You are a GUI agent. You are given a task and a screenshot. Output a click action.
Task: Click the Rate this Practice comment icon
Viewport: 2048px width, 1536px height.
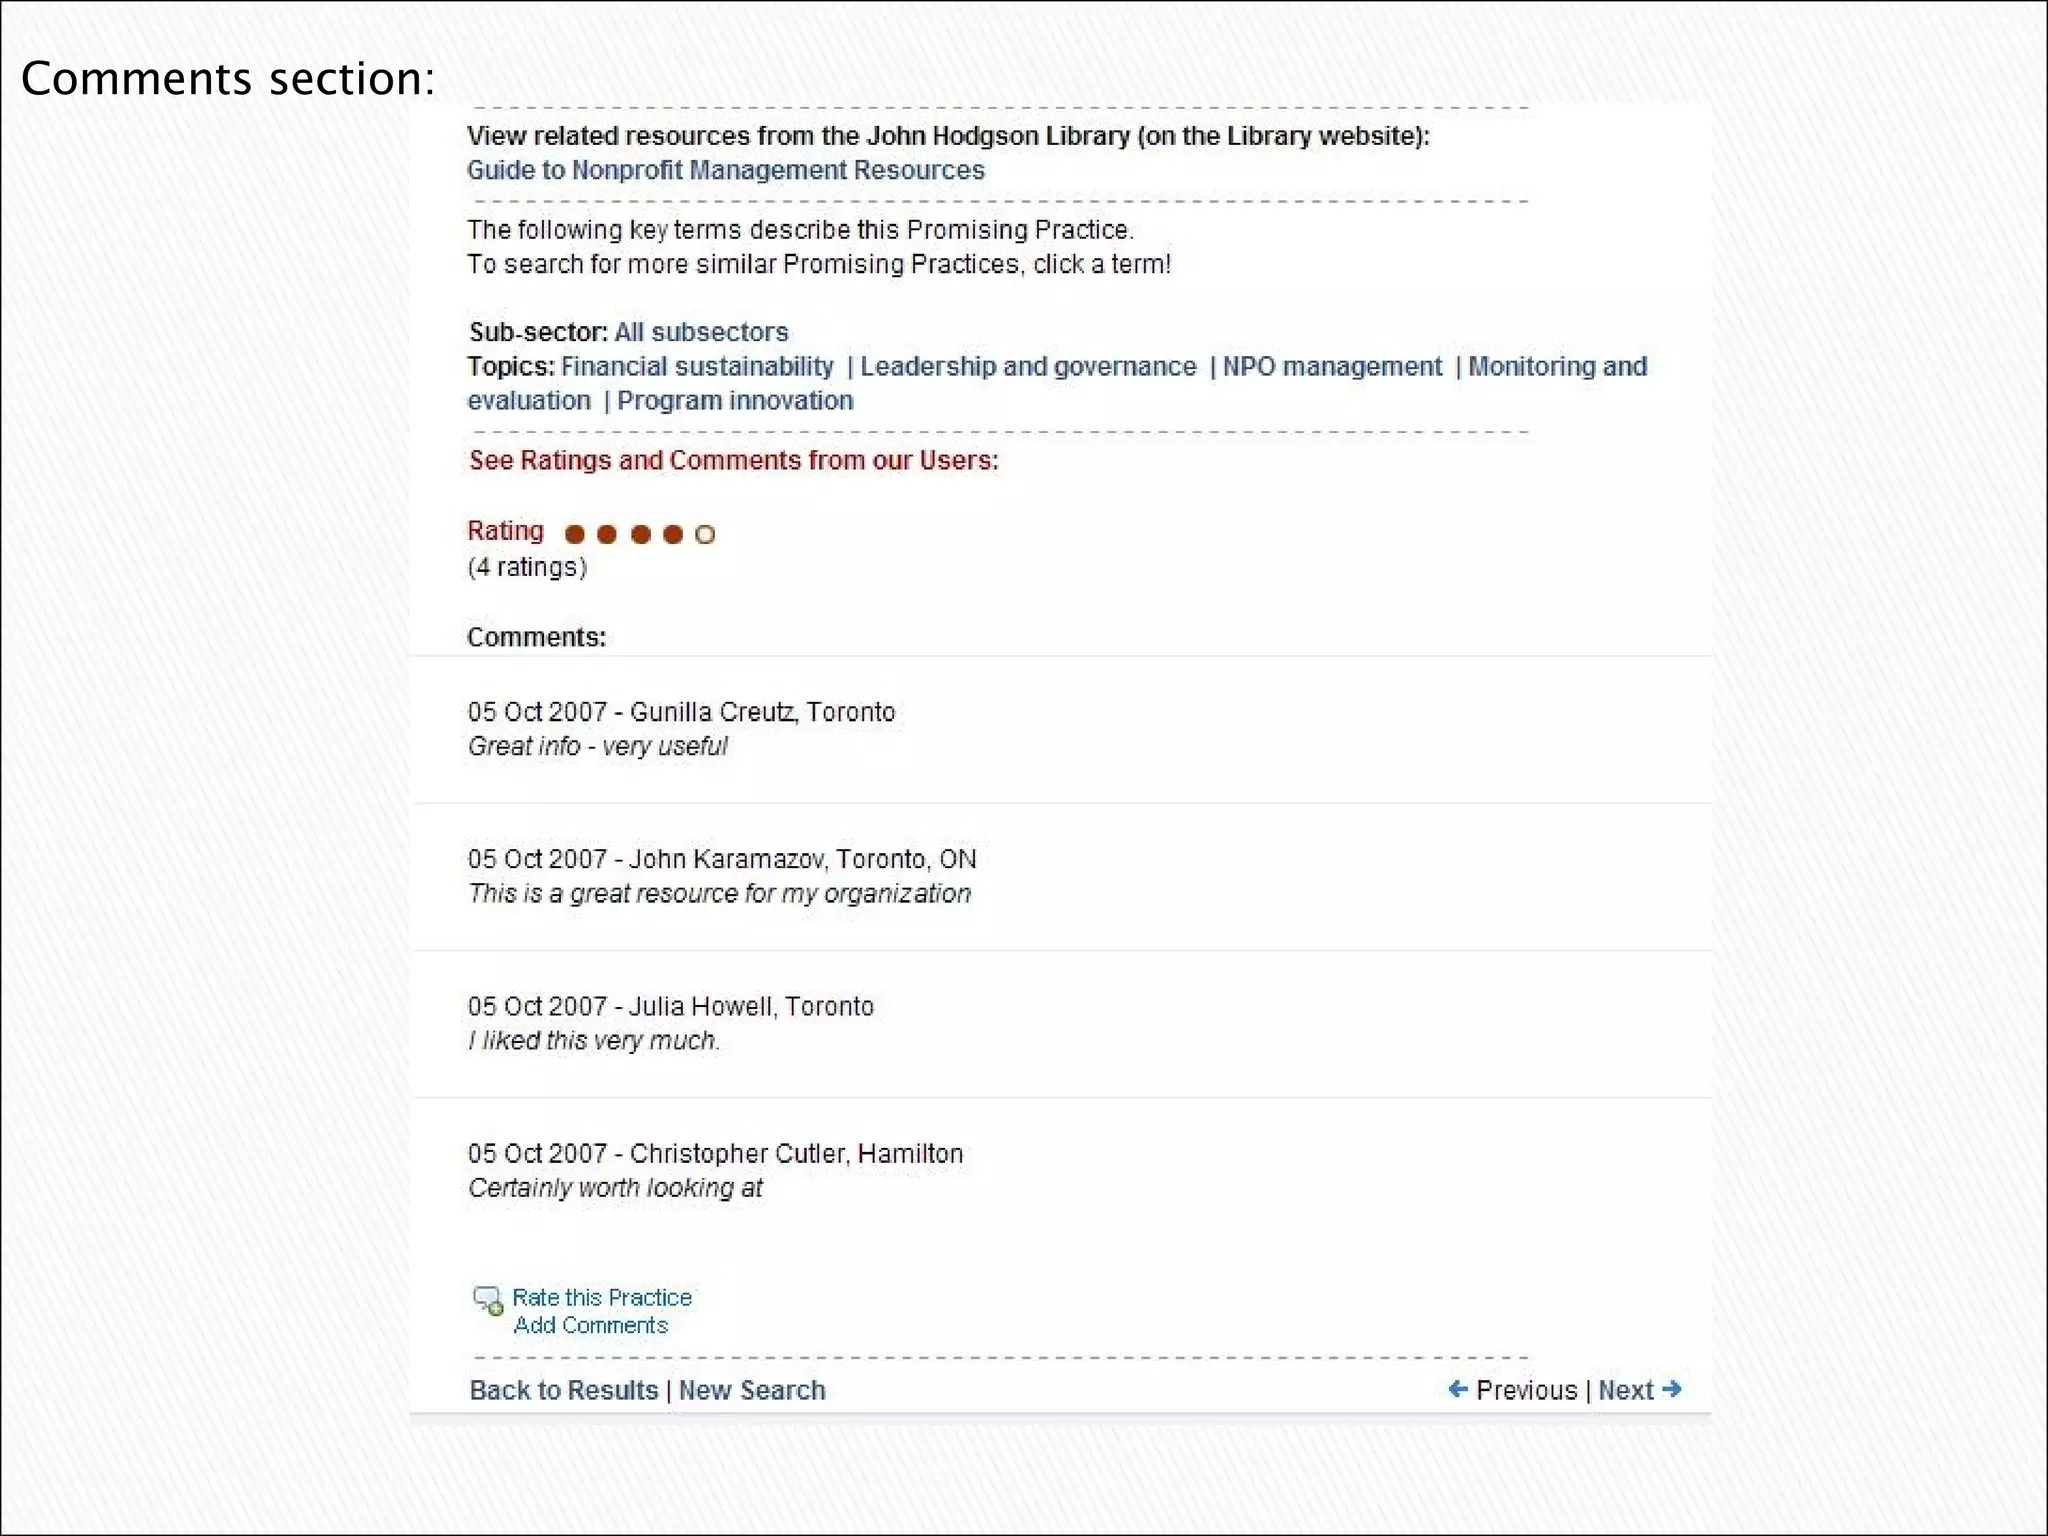(x=488, y=1300)
